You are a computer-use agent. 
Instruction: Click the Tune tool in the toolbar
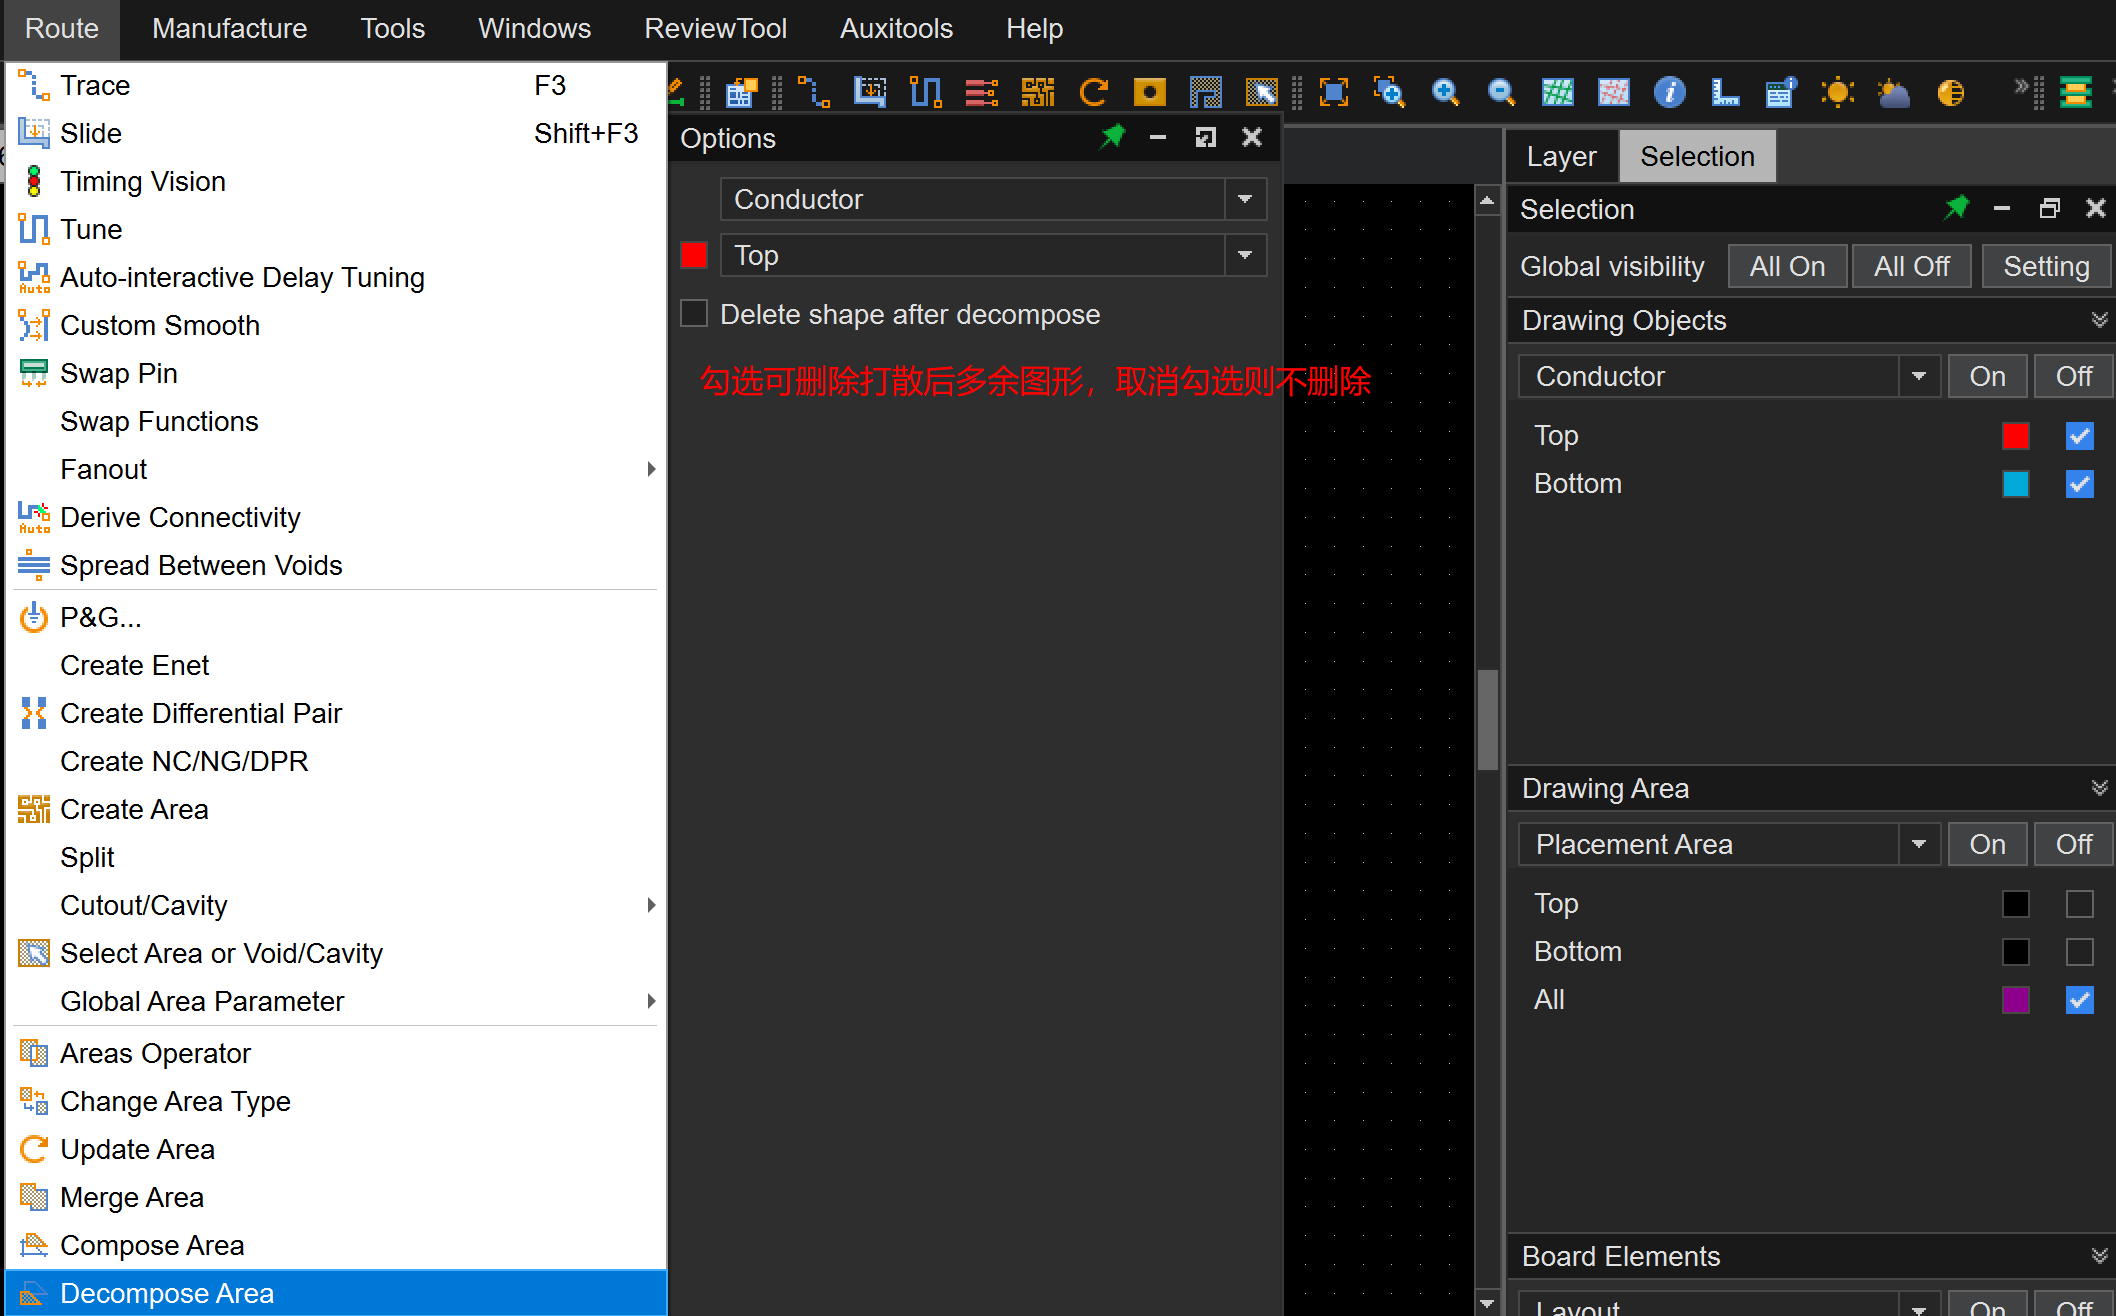pos(926,93)
